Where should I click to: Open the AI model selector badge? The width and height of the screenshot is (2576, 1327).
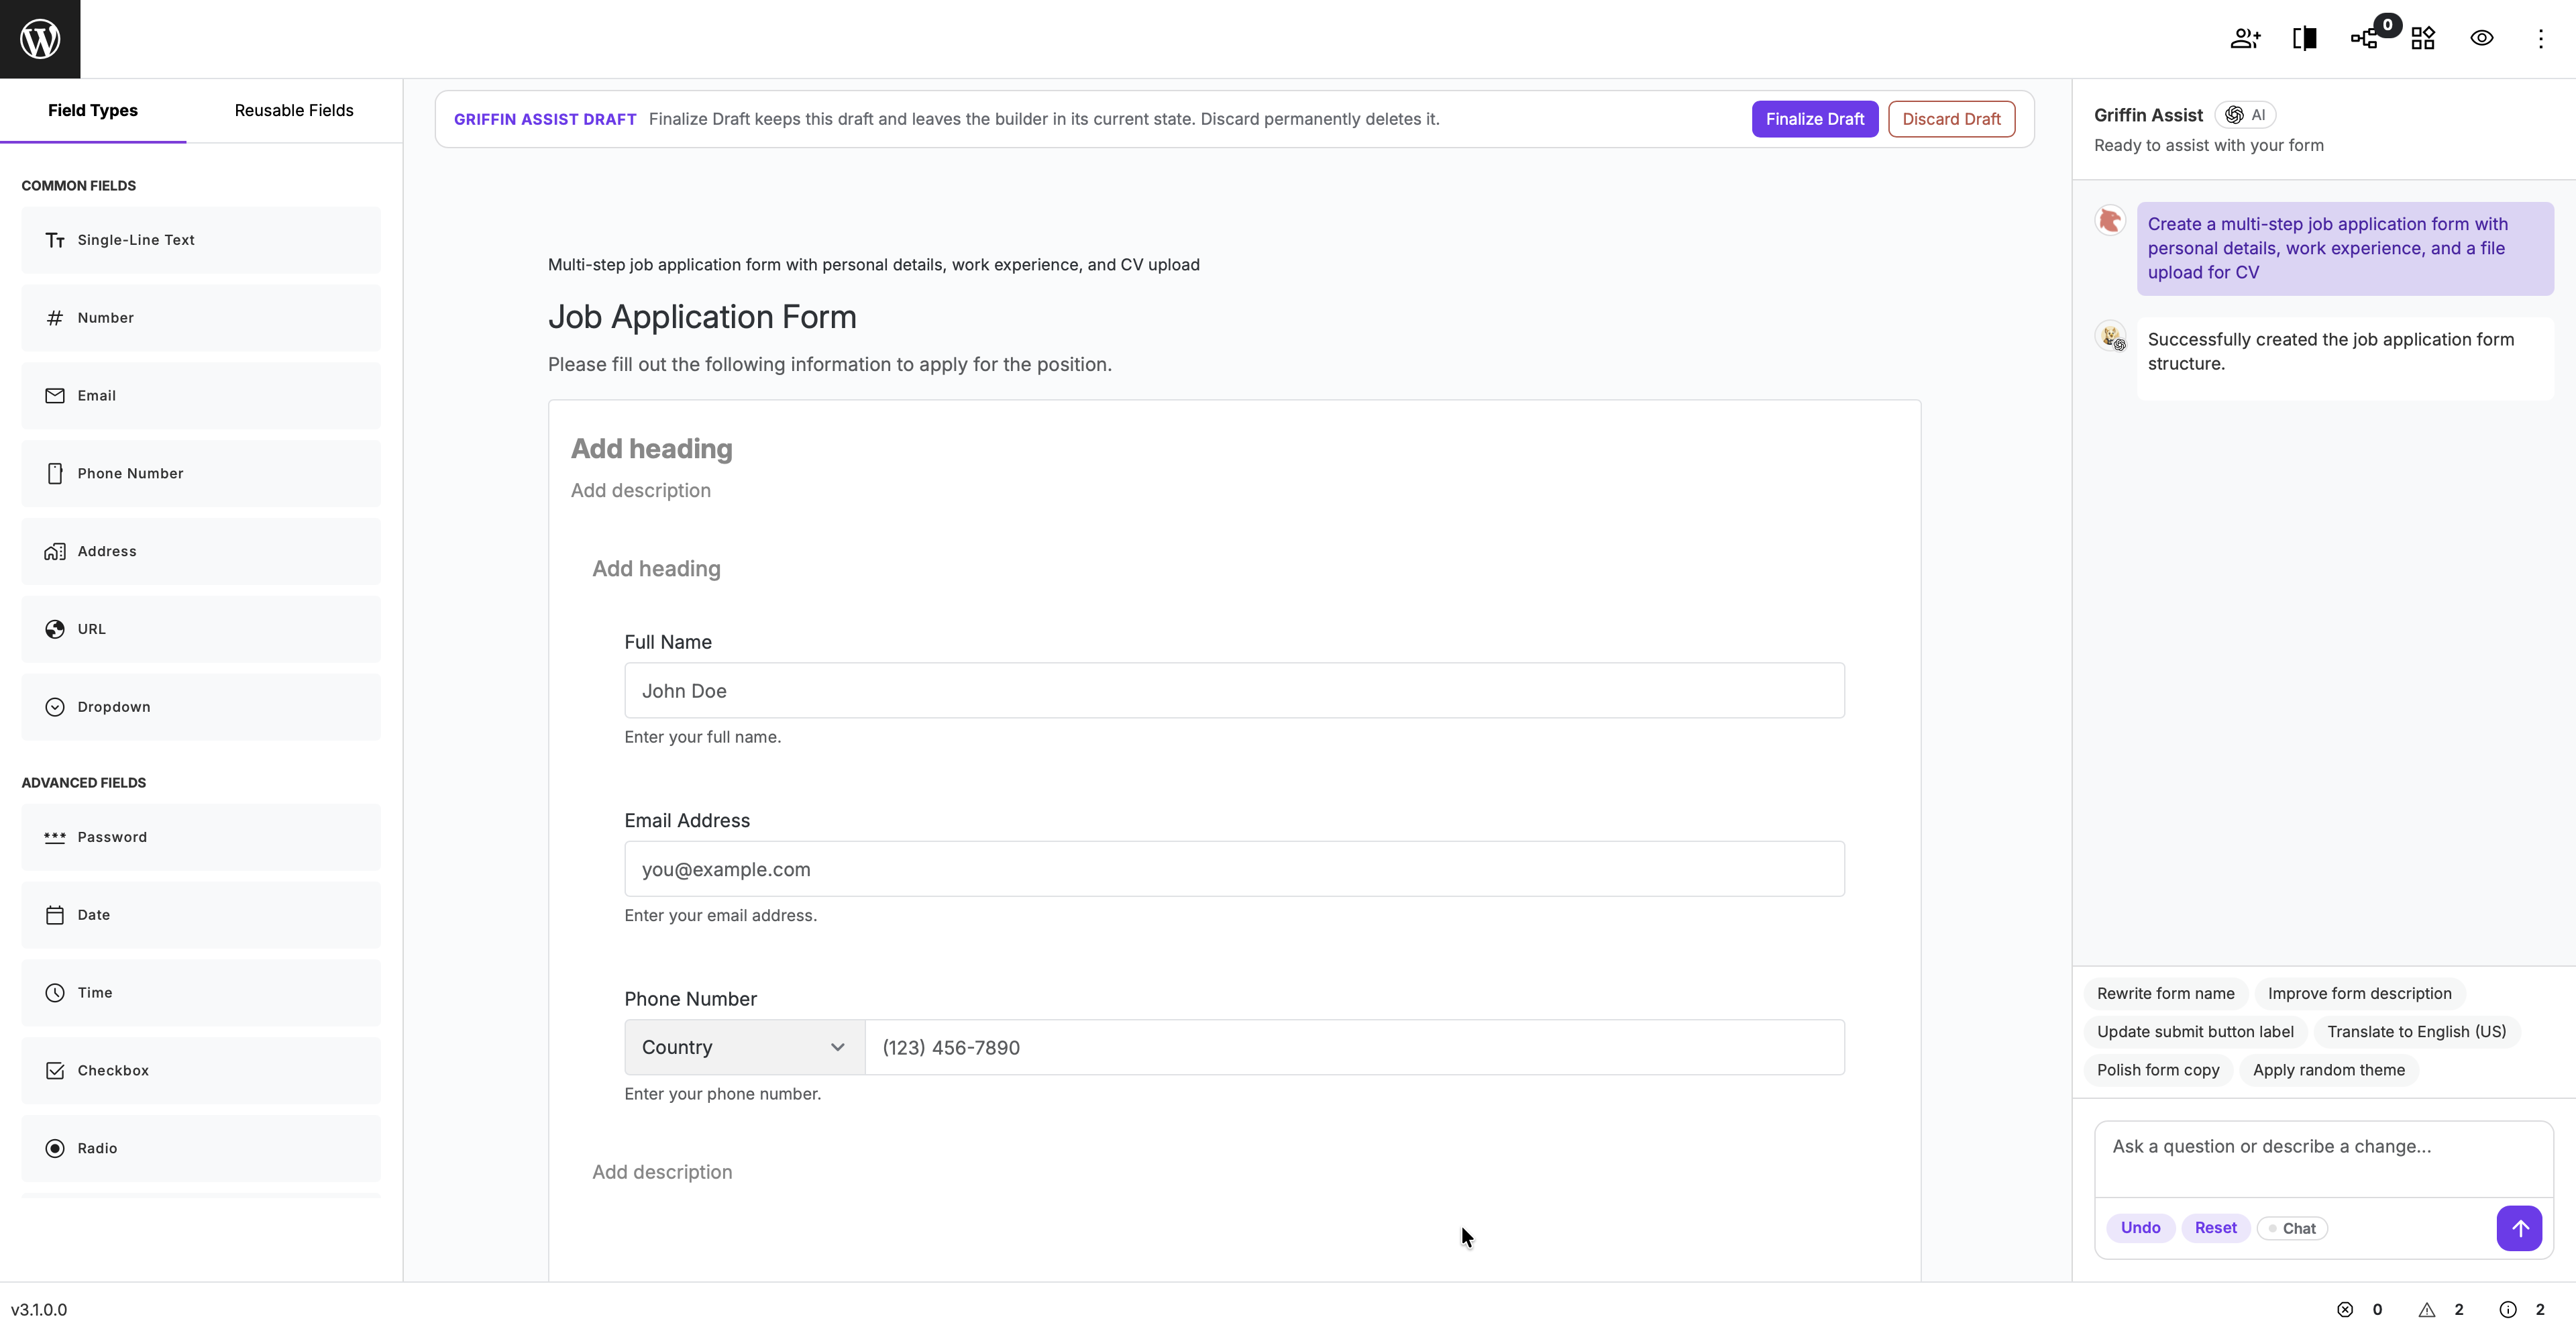(x=2245, y=115)
